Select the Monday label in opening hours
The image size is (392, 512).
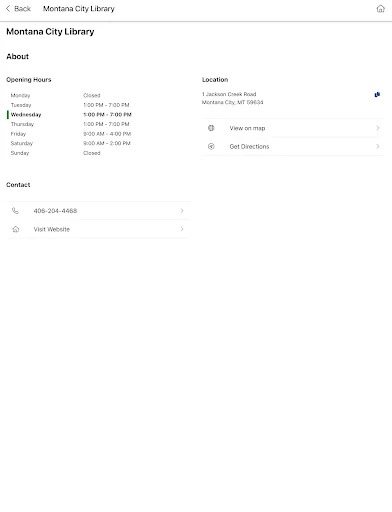coord(20,95)
